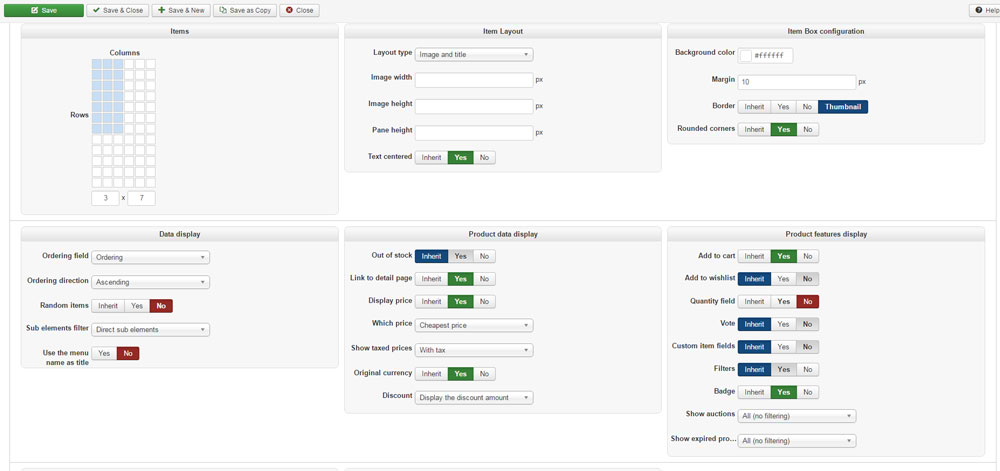
Task: Open the Show auctions dropdown
Action: pyautogui.click(x=797, y=416)
